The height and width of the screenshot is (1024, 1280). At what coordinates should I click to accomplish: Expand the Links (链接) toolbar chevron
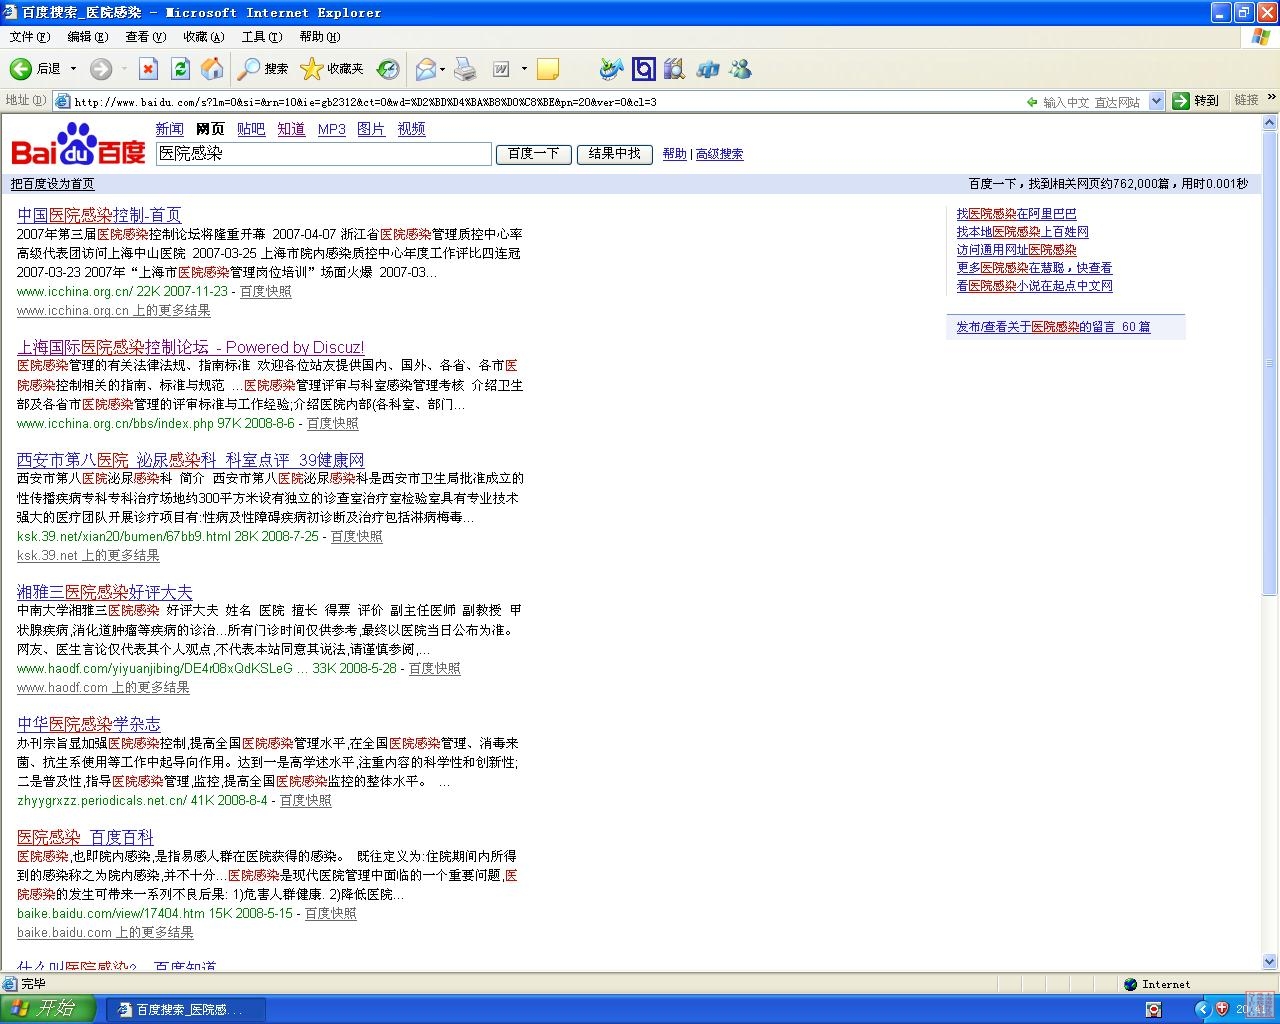(x=1272, y=98)
